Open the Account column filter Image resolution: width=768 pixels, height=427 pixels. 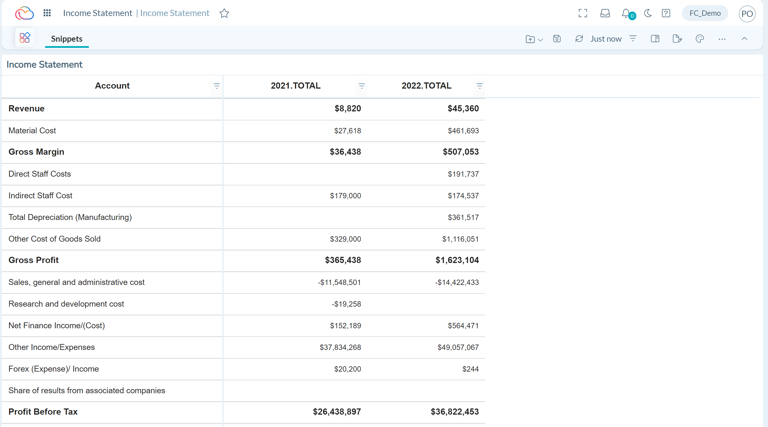tap(216, 86)
